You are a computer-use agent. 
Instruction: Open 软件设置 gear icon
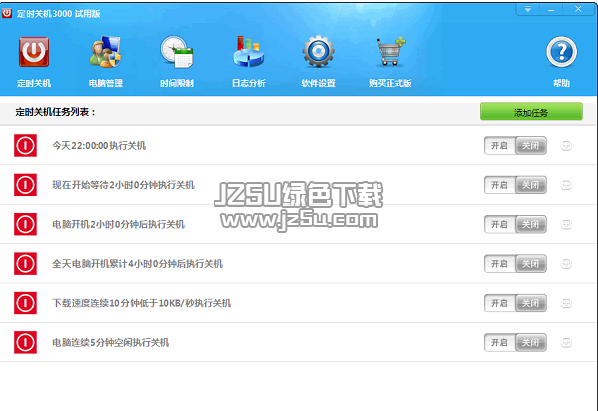pos(318,51)
